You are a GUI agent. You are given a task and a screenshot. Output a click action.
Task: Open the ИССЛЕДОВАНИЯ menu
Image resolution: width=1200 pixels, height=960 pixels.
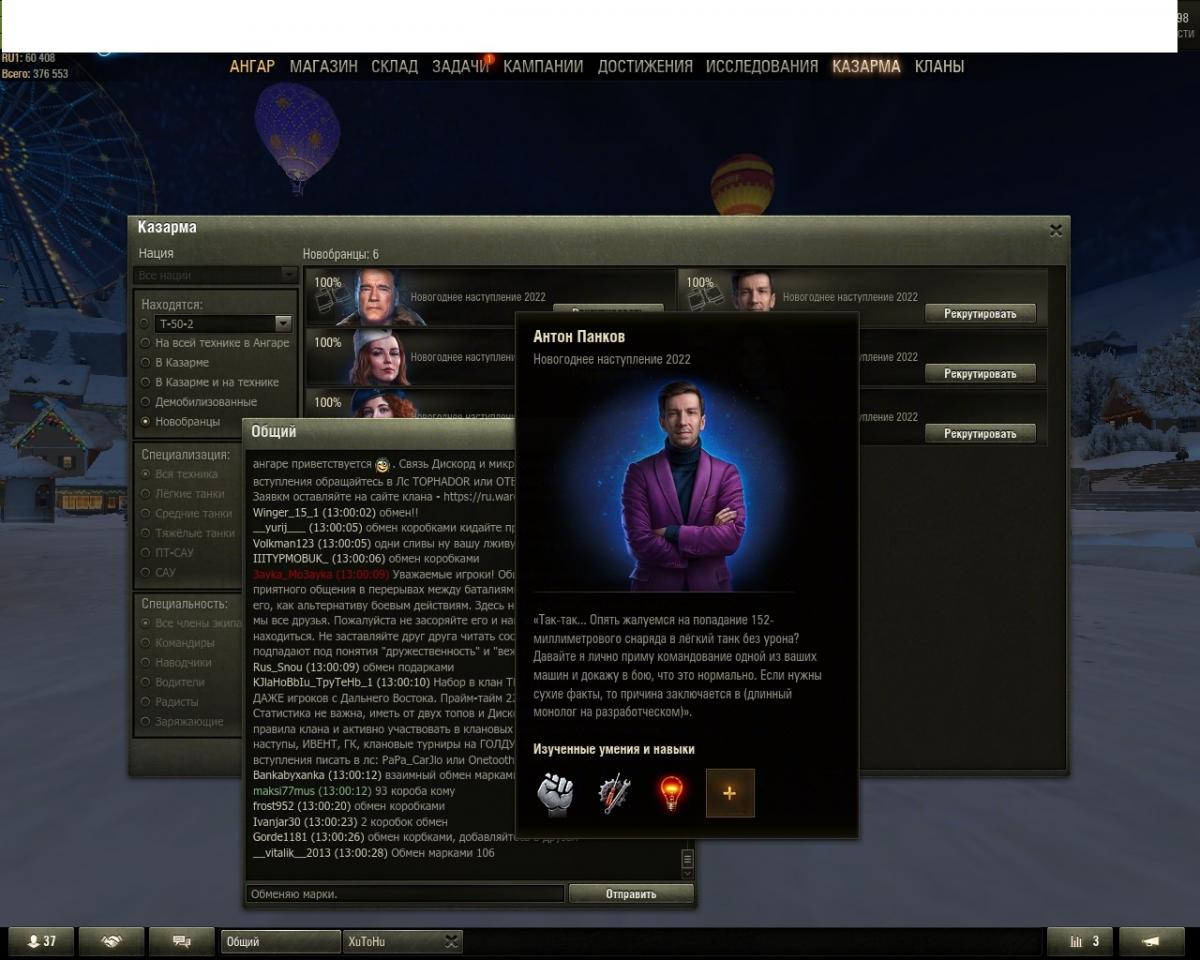(x=762, y=67)
